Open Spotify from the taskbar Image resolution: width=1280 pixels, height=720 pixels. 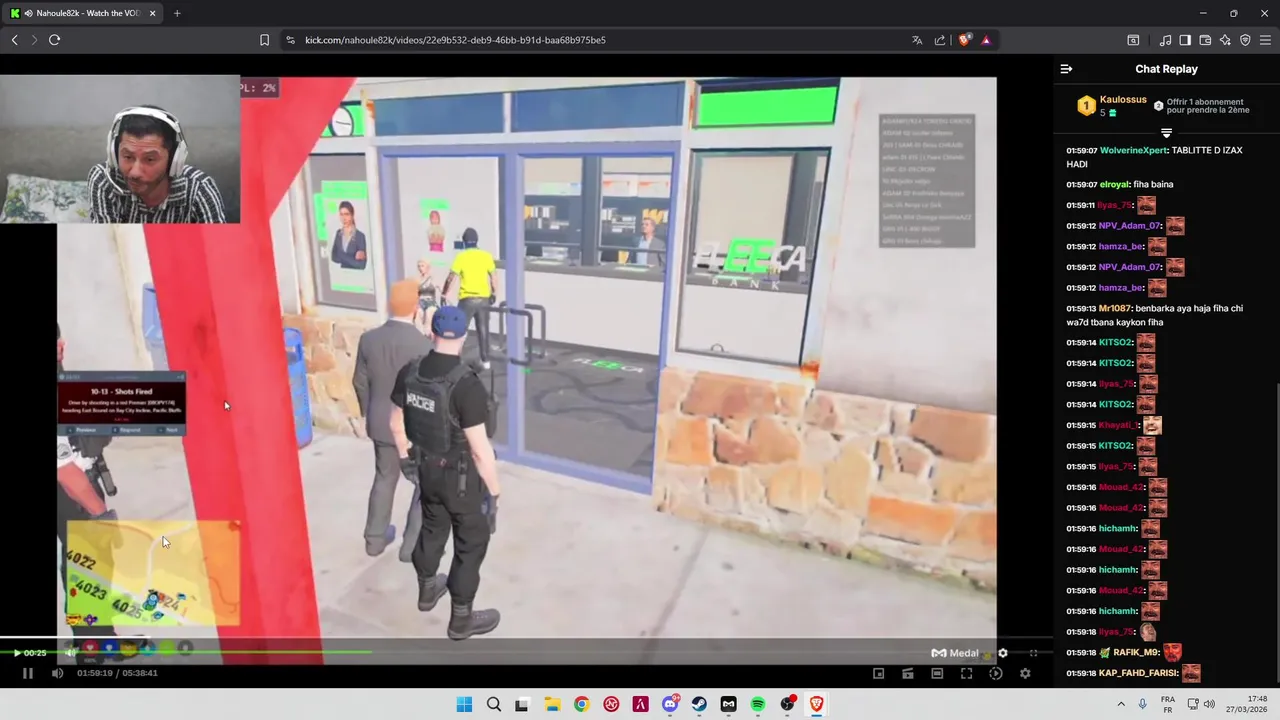pyautogui.click(x=758, y=704)
